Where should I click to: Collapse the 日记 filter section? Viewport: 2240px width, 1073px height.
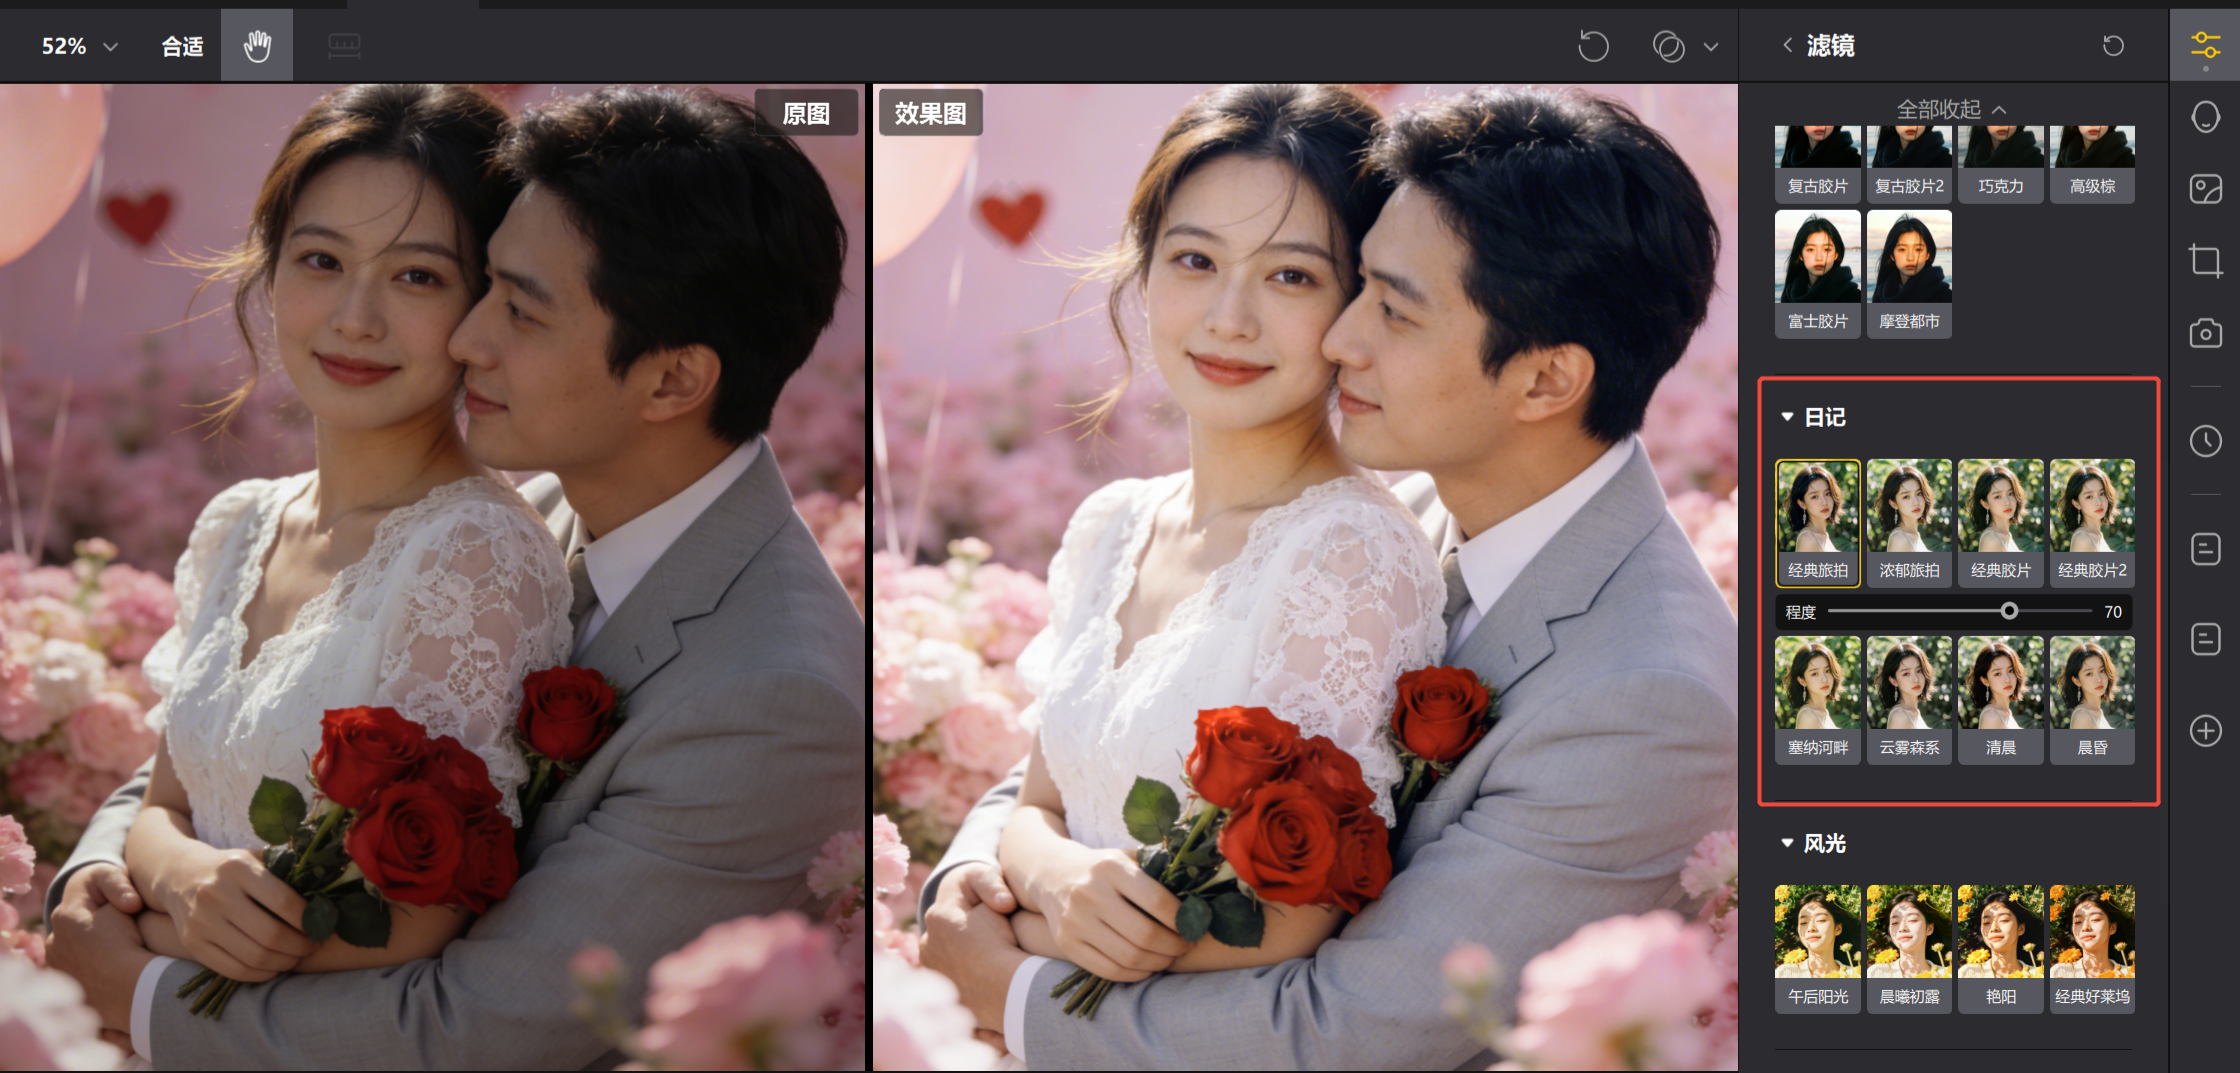click(1787, 417)
